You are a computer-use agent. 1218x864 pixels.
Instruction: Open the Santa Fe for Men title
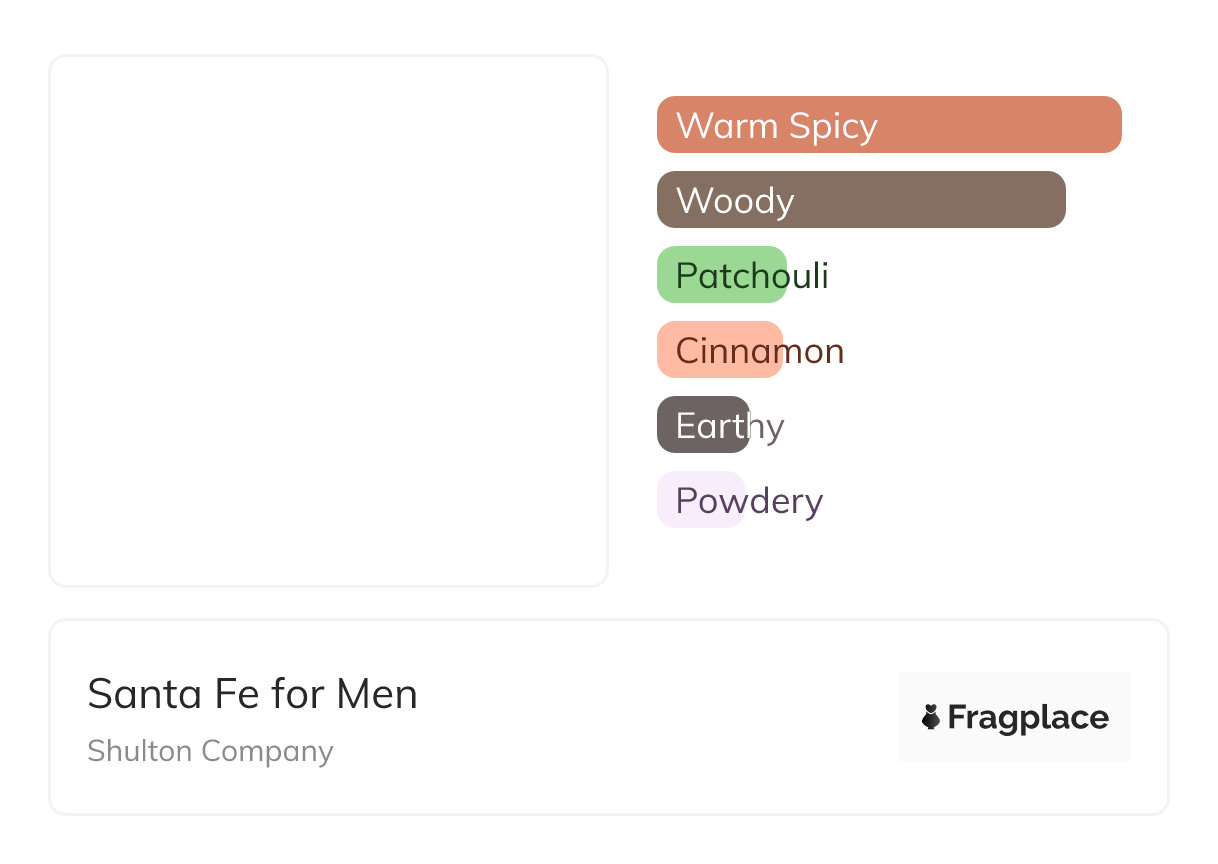pos(252,694)
